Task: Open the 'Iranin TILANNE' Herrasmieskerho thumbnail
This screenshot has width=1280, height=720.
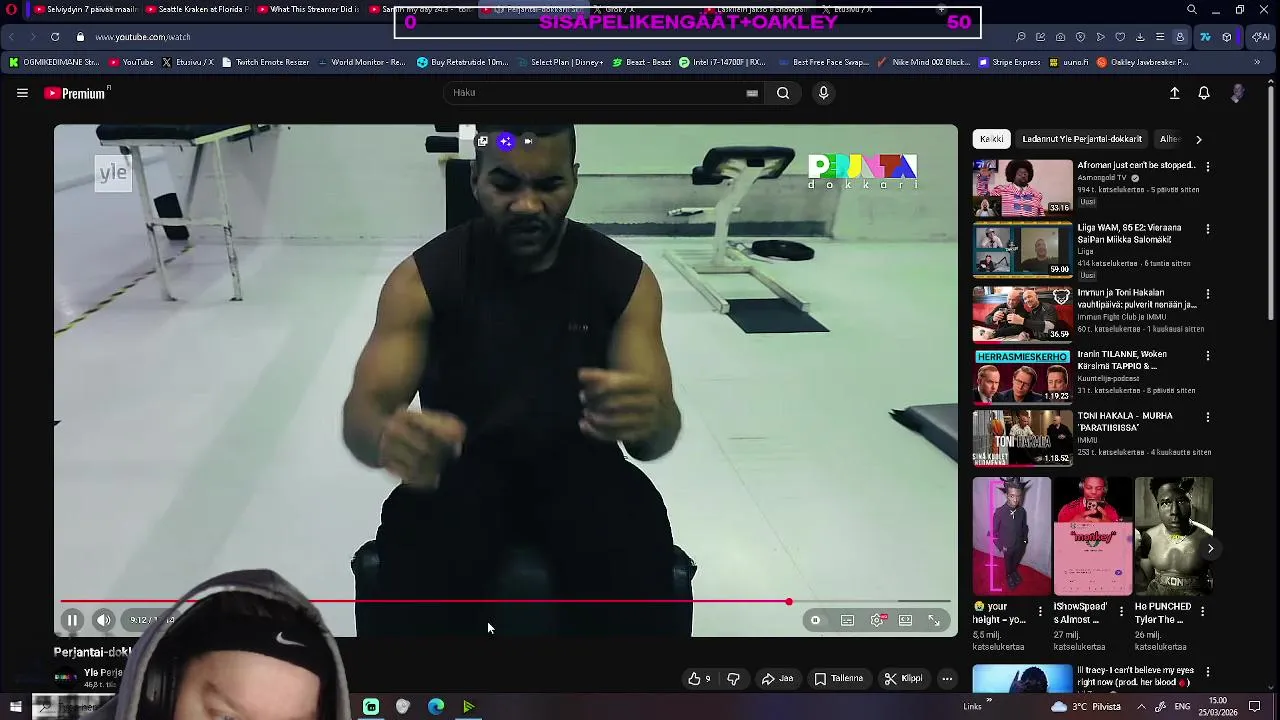Action: (1022, 376)
